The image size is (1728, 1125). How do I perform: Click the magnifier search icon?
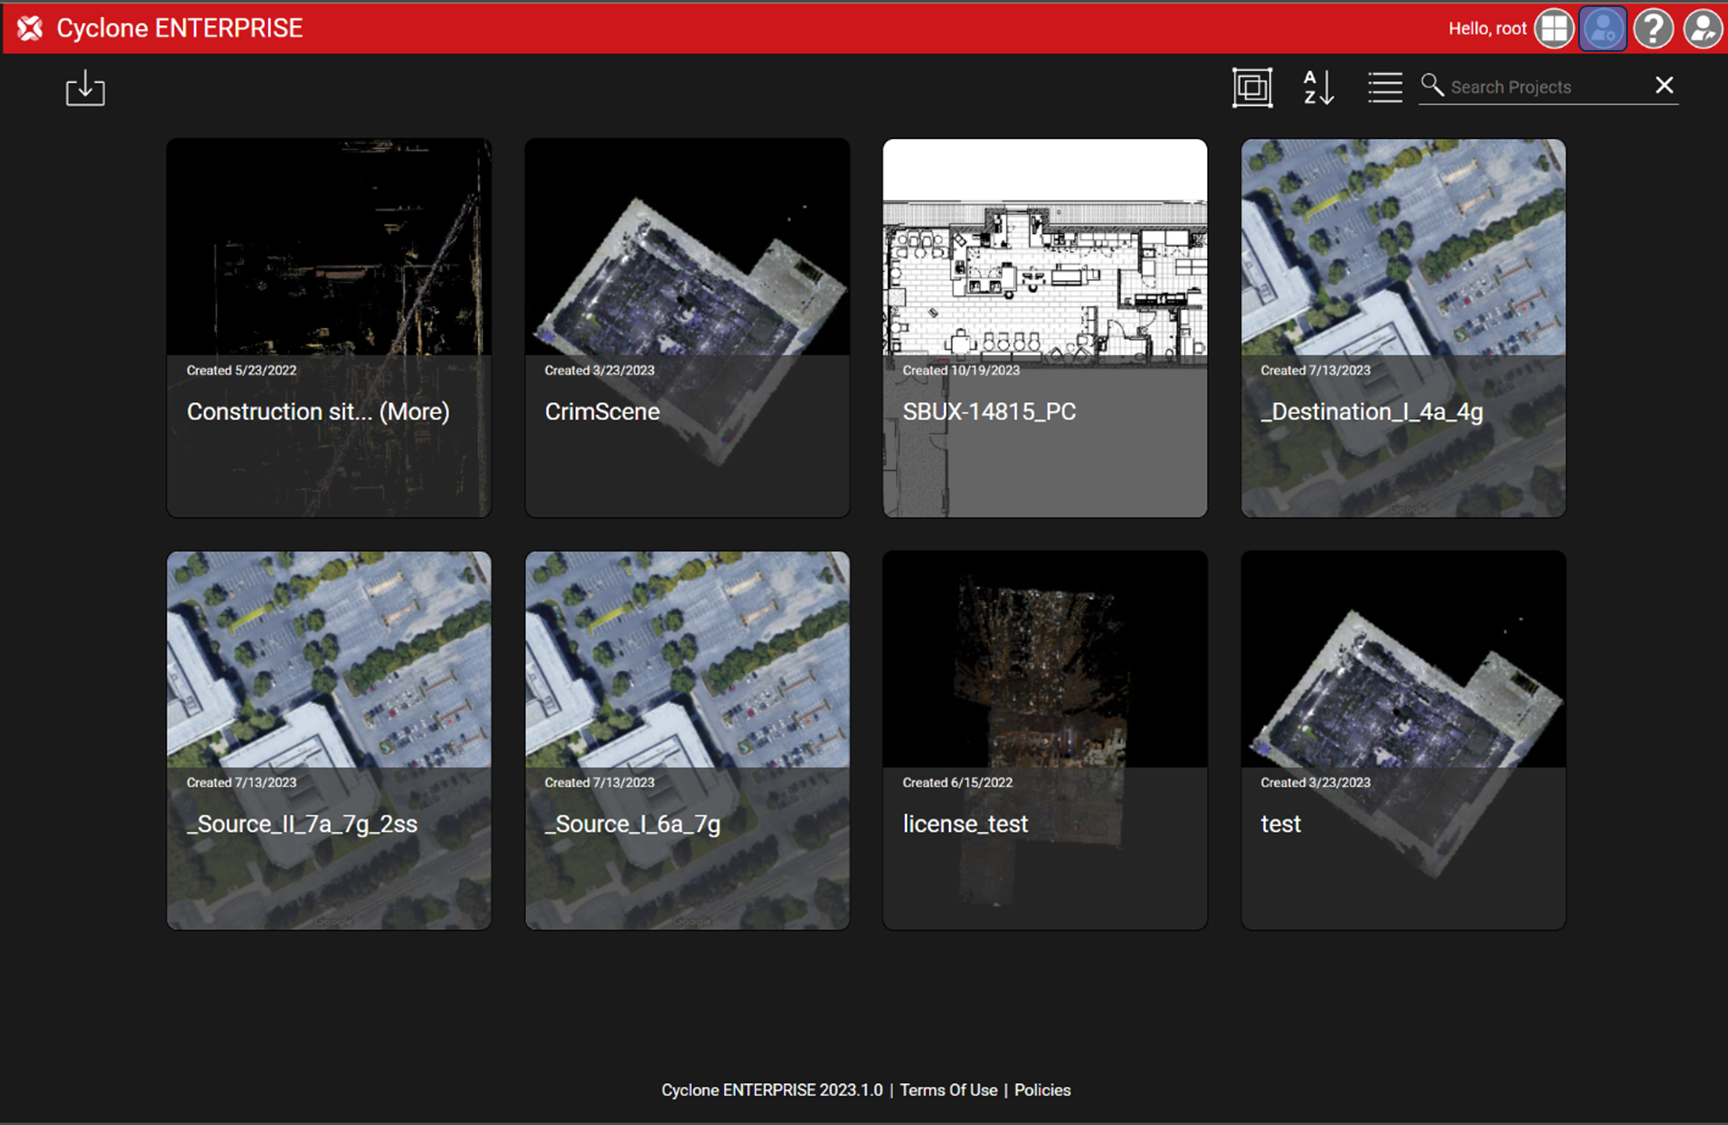tap(1432, 86)
